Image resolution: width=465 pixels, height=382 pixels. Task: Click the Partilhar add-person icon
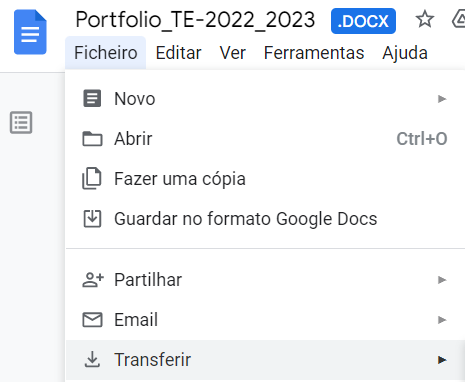coord(93,280)
